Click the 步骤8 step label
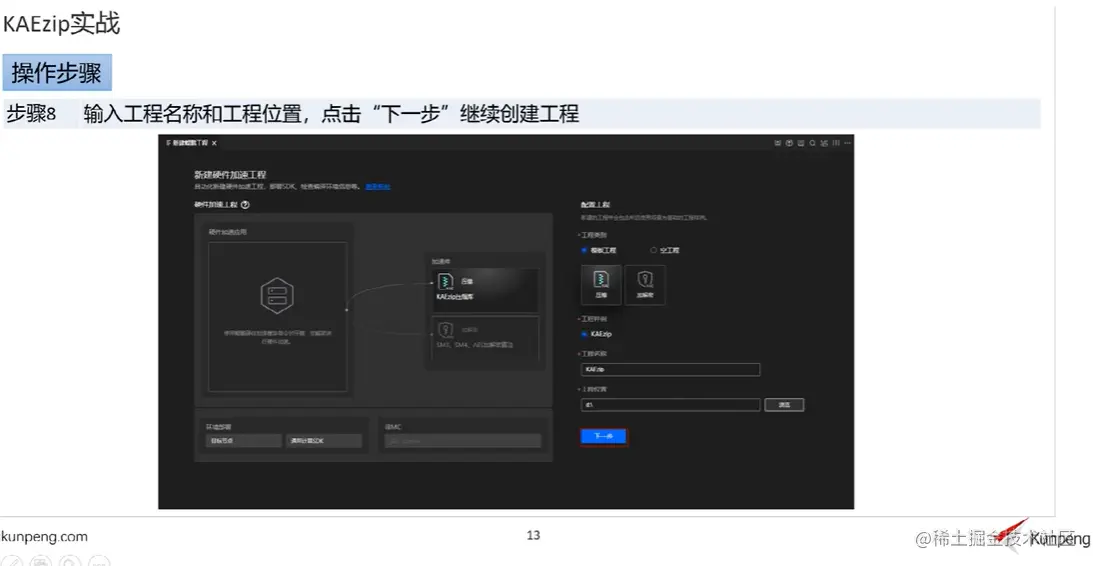1093x566 pixels. (31, 114)
